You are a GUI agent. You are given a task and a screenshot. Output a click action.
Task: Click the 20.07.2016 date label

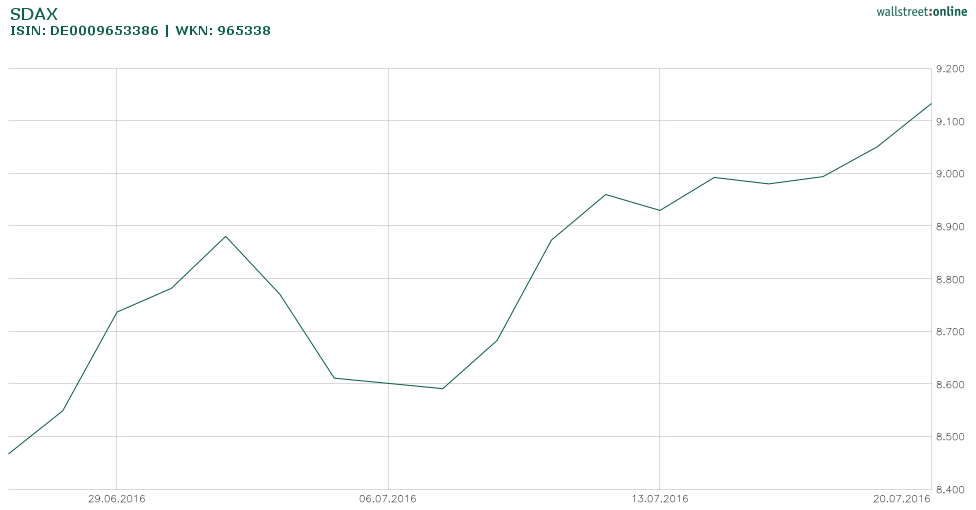[902, 499]
